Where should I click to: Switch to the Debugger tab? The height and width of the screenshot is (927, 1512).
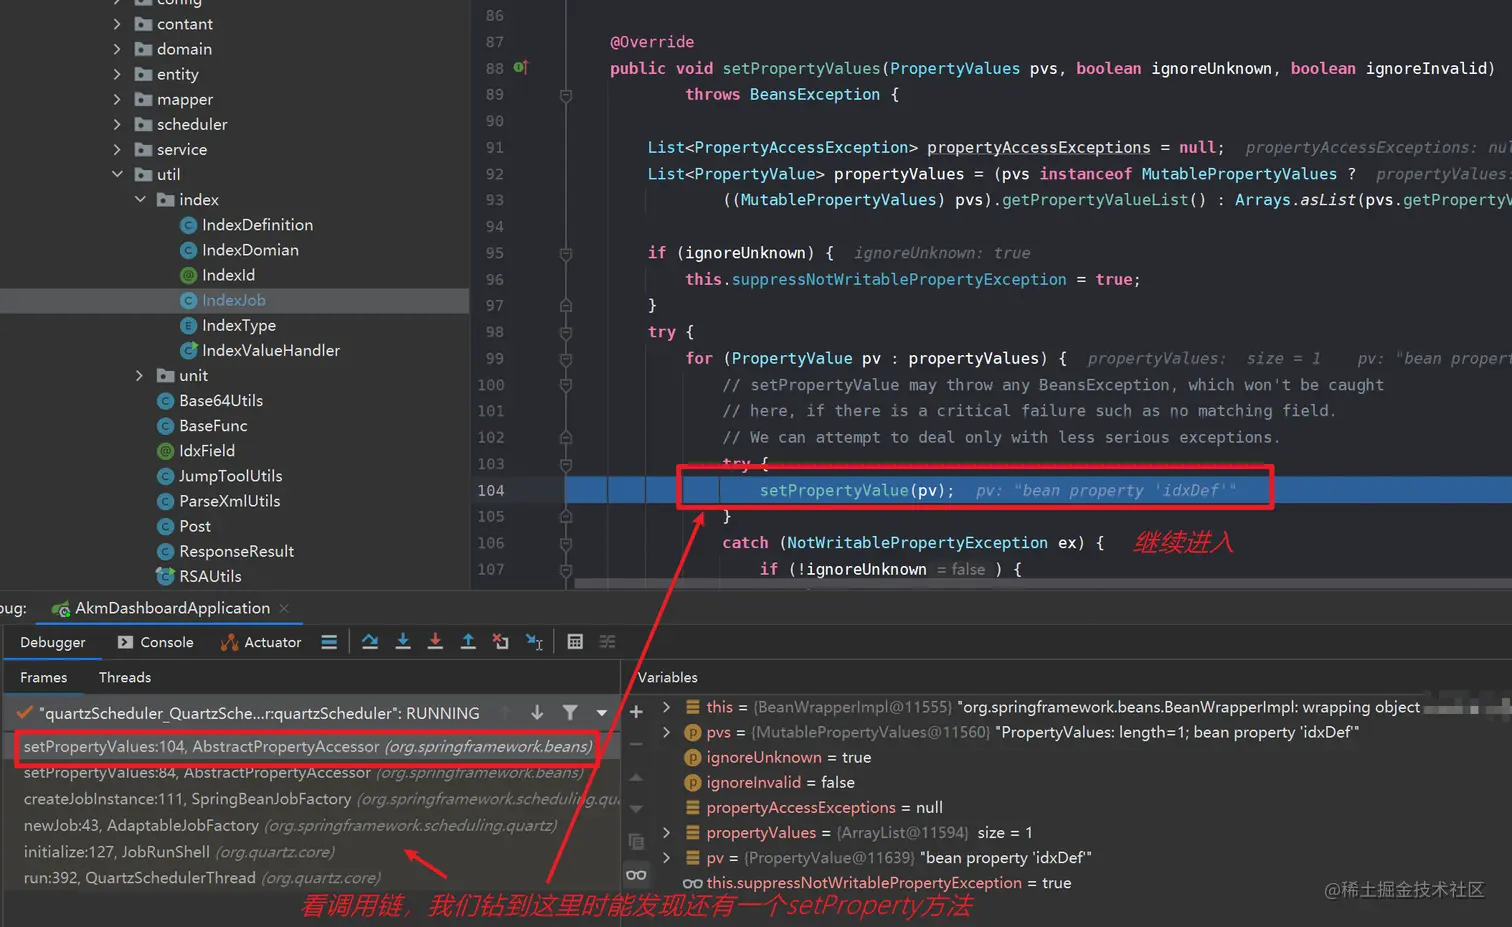pyautogui.click(x=53, y=642)
